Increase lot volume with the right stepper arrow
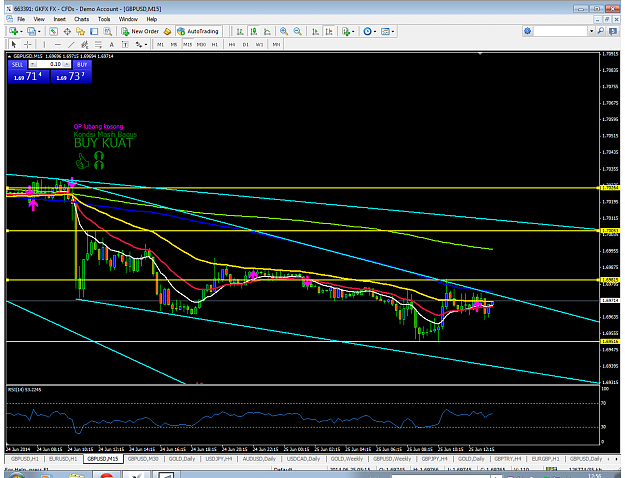This screenshot has height=478, width=625. pyautogui.click(x=67, y=64)
